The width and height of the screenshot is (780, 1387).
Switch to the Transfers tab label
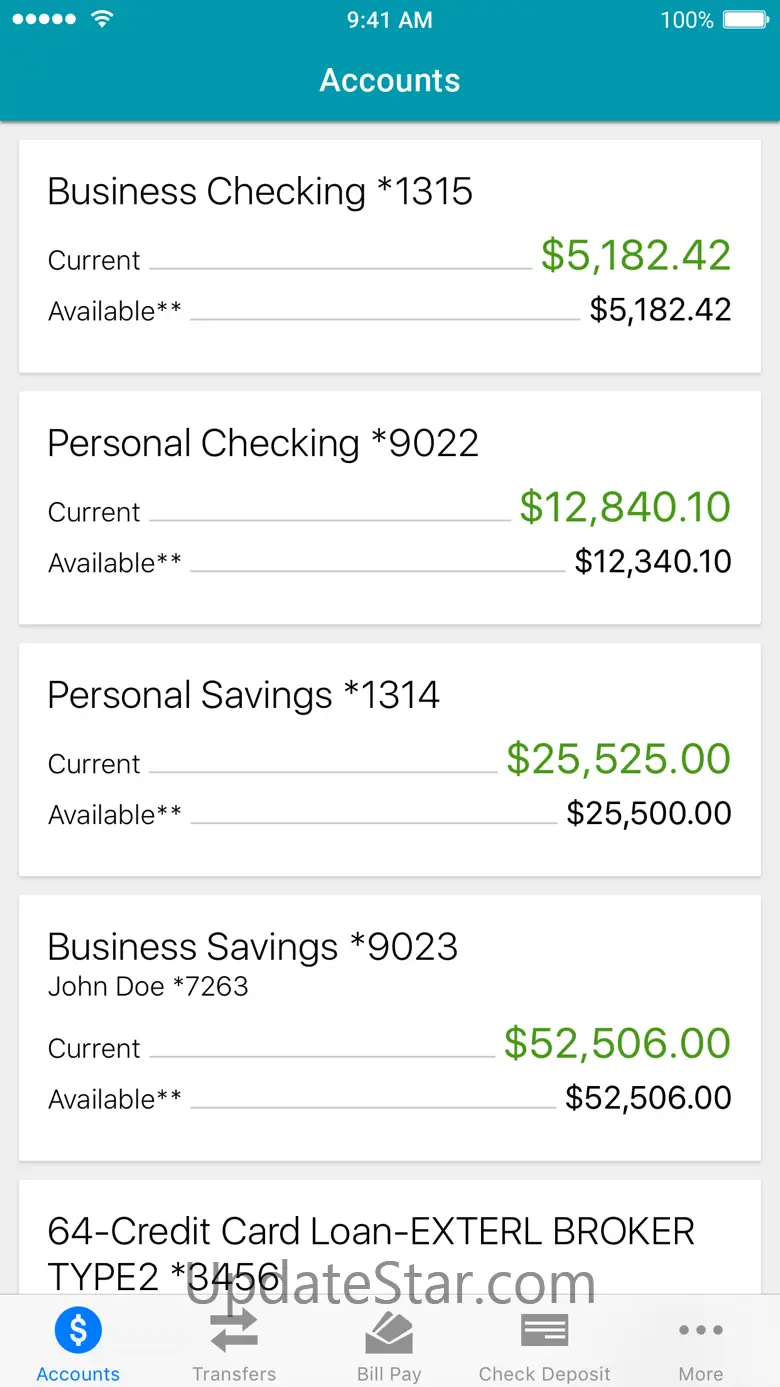[234, 1374]
